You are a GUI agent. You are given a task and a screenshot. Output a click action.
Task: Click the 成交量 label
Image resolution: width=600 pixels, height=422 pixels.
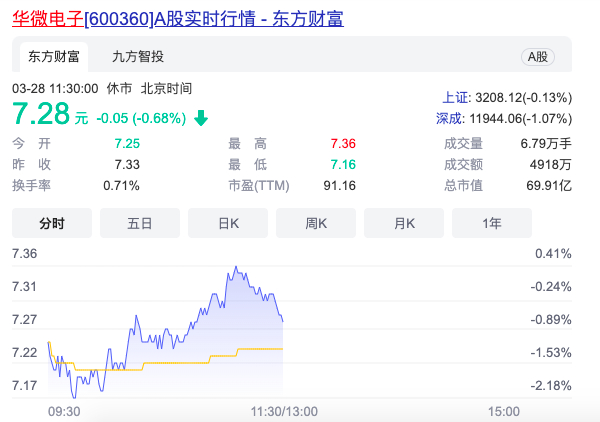pos(463,144)
